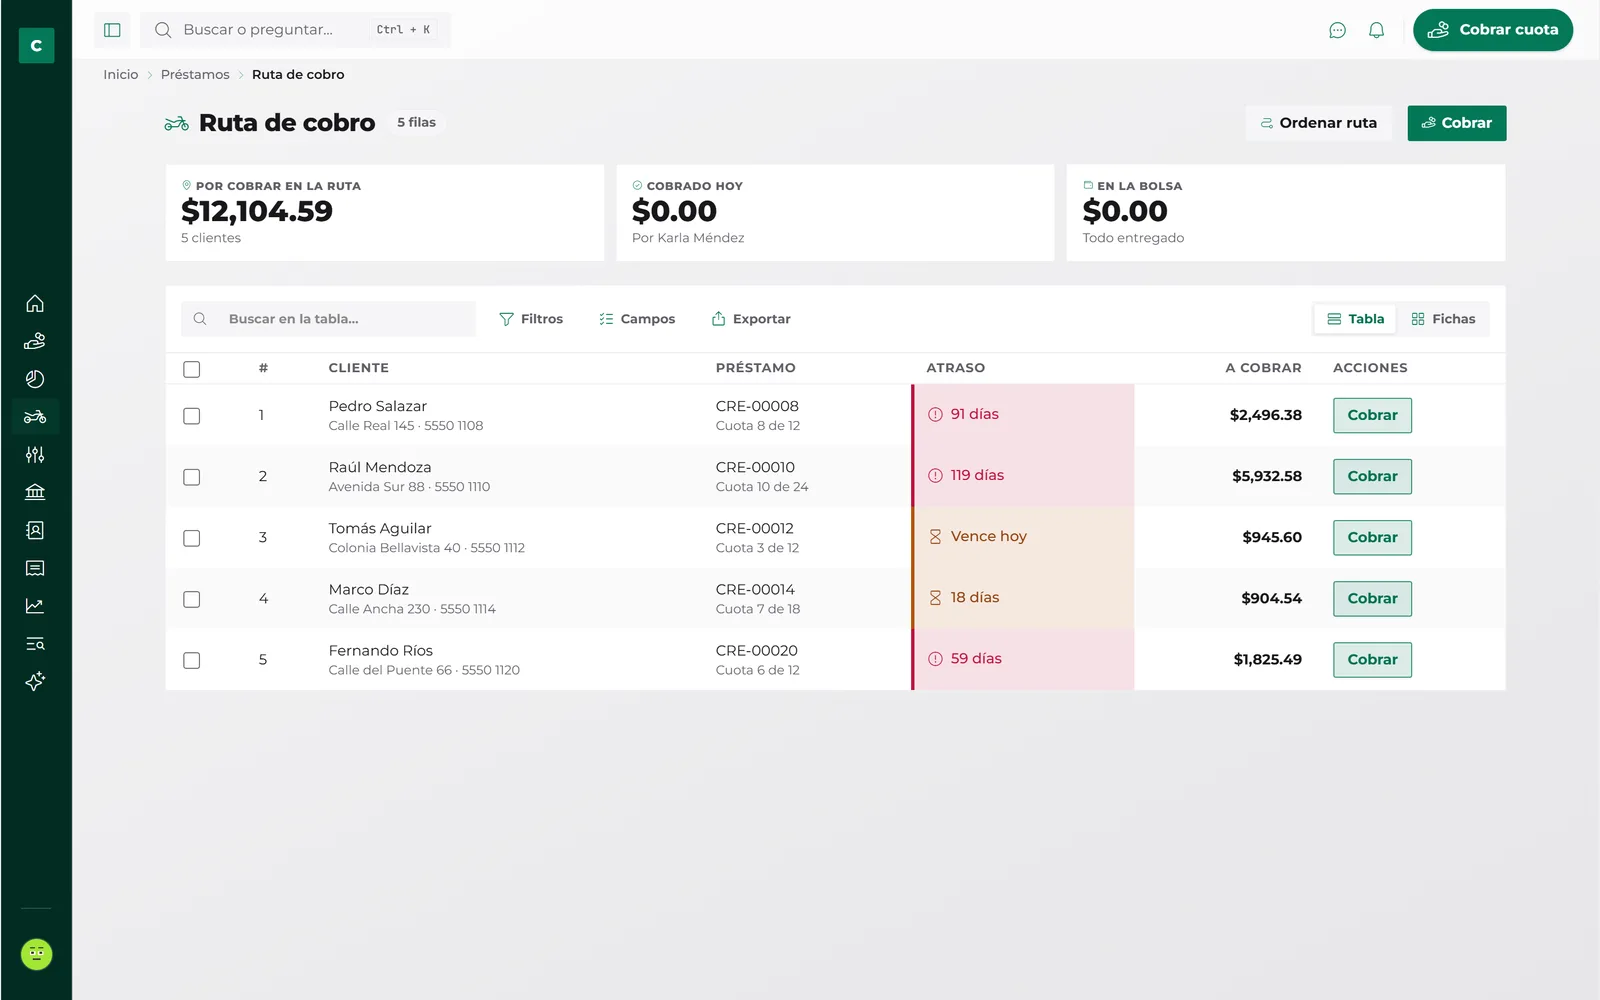Screen dimensions: 1600x1000
Task: Open the contact book sidebar icon
Action: tap(35, 530)
